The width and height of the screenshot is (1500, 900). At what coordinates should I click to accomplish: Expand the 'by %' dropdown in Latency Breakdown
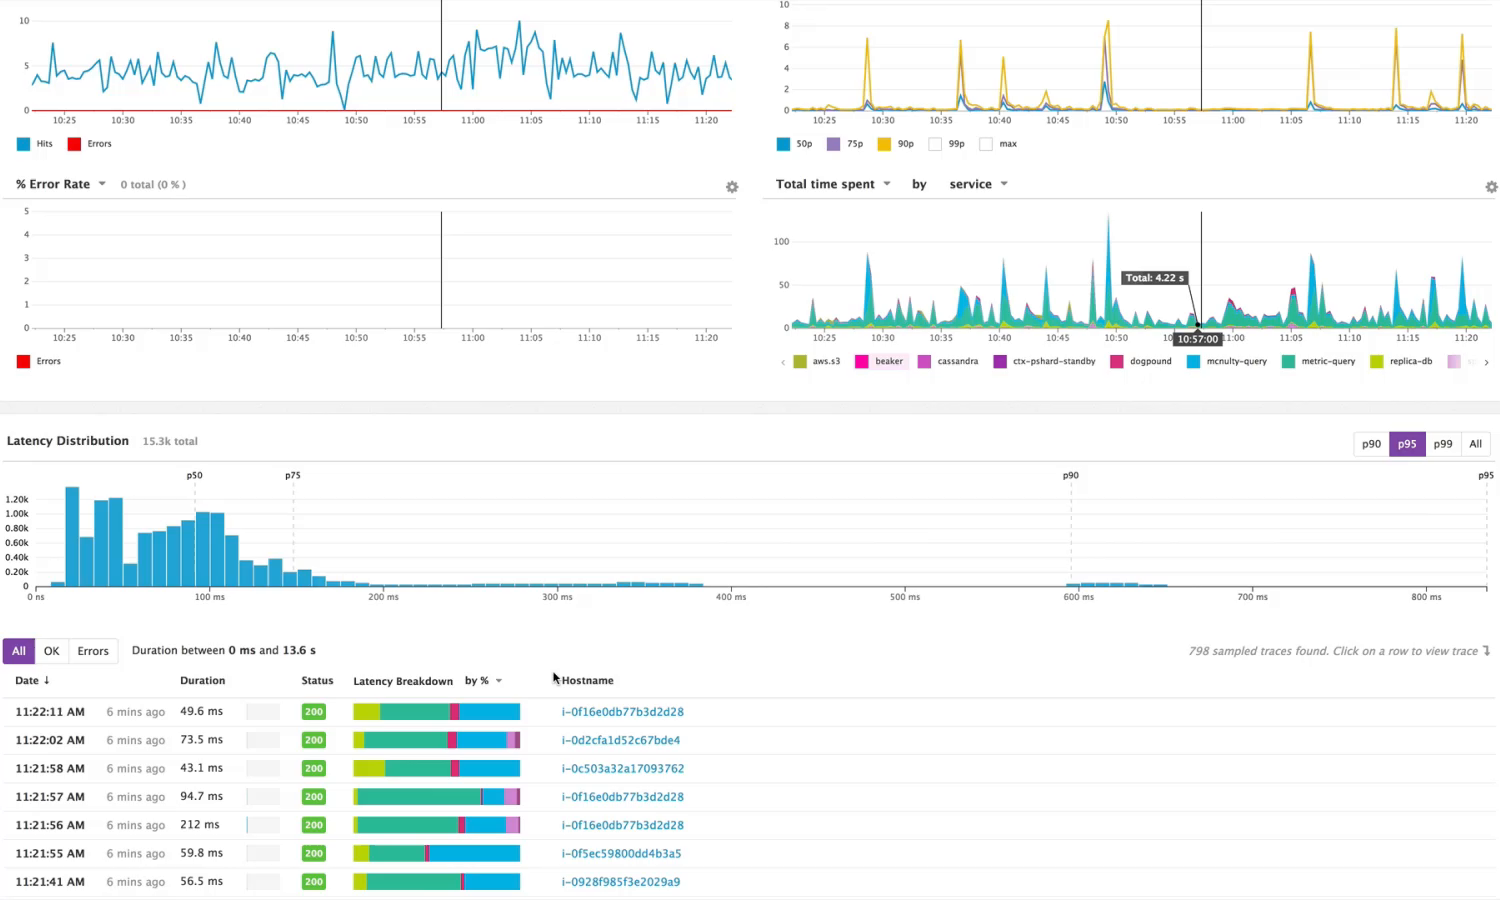(482, 681)
